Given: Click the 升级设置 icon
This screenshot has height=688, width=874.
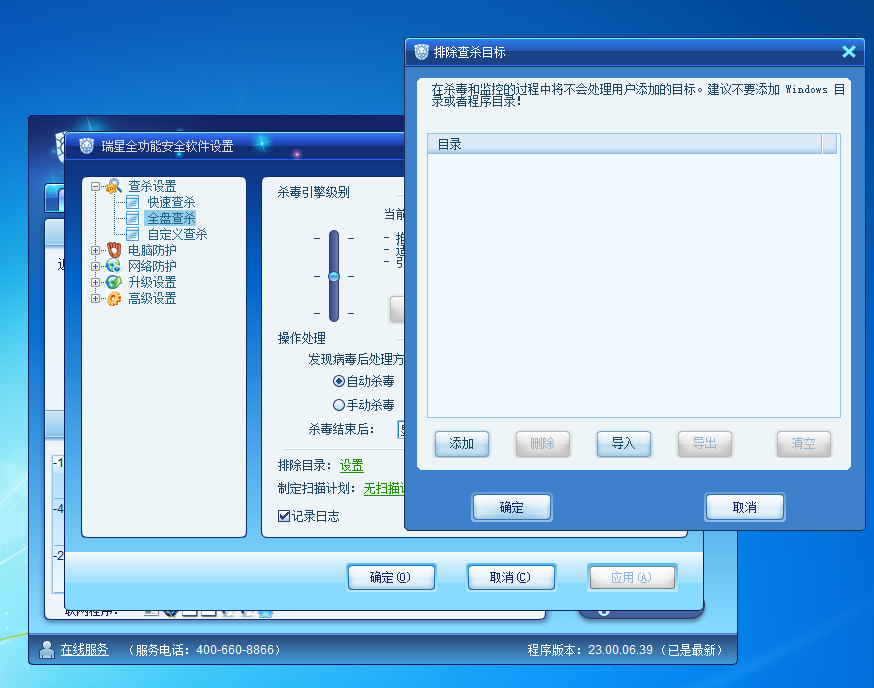Looking at the screenshot, I should pyautogui.click(x=114, y=282).
